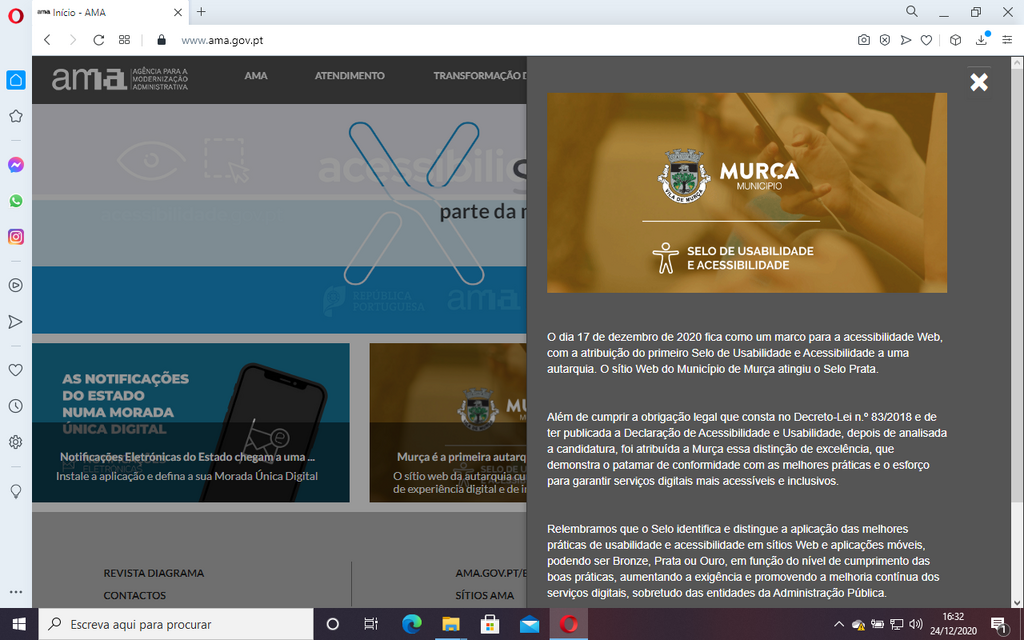Viewport: 1024px width, 640px height.
Task: Open the REVISTA DIAGRAMA link
Action: tap(153, 573)
